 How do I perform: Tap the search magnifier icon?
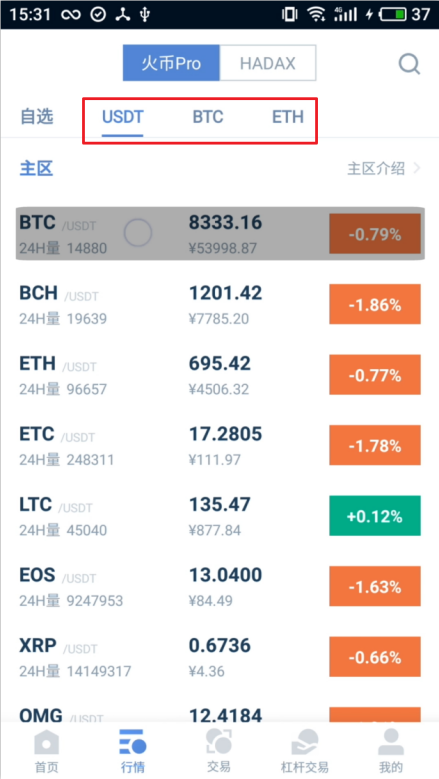410,64
